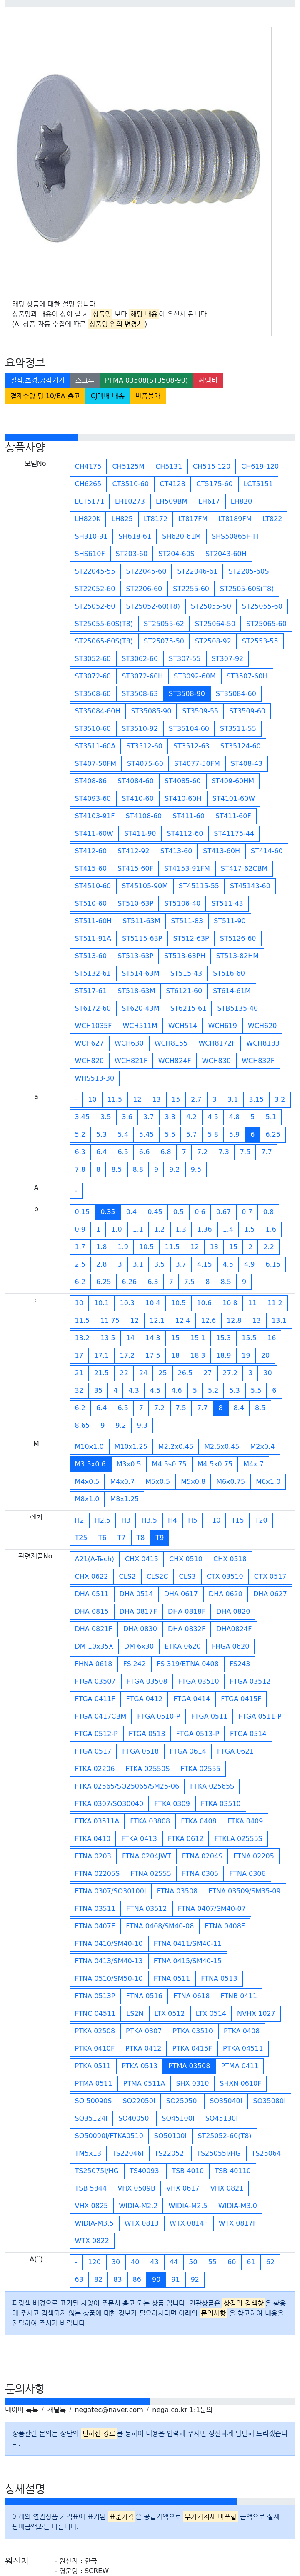Image resolution: width=300 pixels, height=2576 pixels.
Task: Toggle off the selected M3.5x0.6 thread size
Action: [x=90, y=1464]
